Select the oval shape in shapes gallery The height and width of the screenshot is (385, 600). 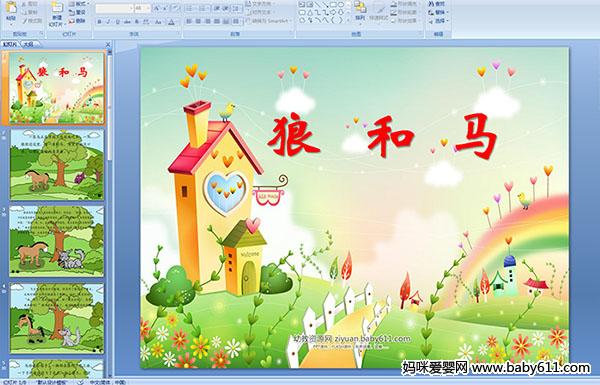pos(341,5)
